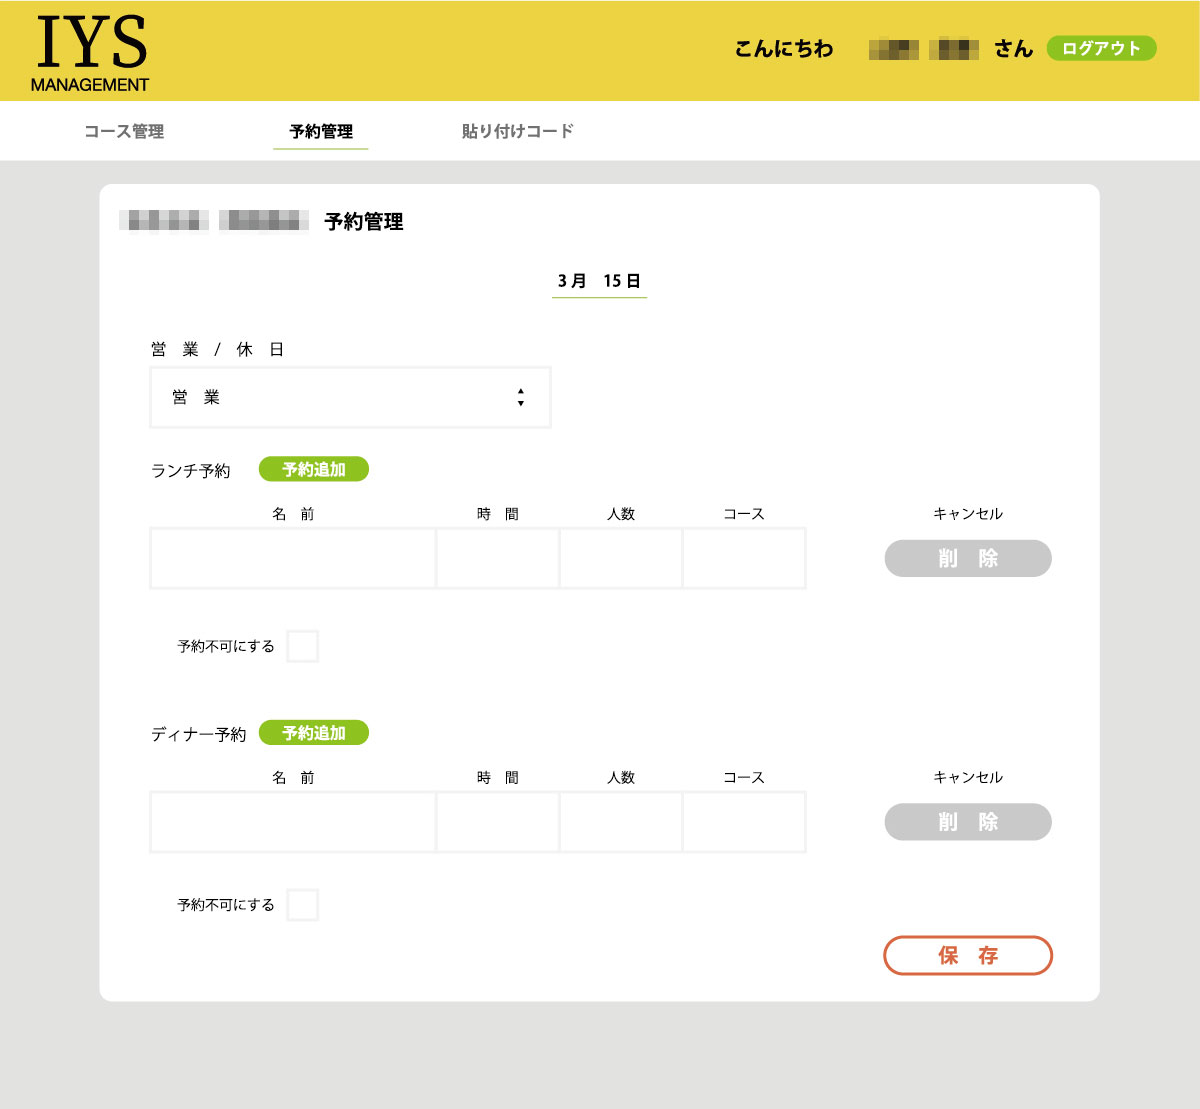
Task: Click the lunch reservation 人数 field
Action: (621, 558)
